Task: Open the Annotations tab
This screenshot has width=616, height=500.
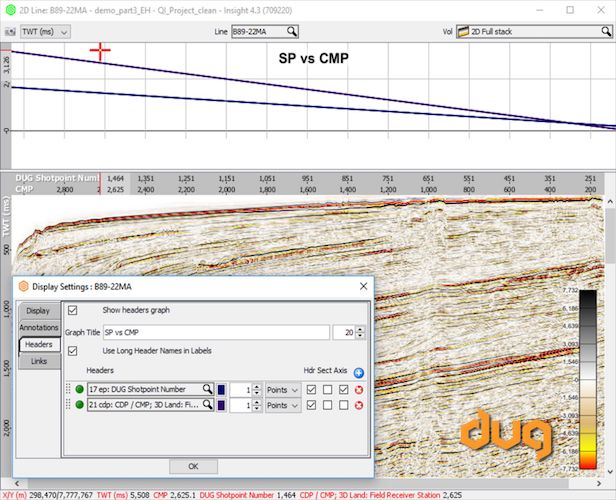Action: [x=39, y=327]
